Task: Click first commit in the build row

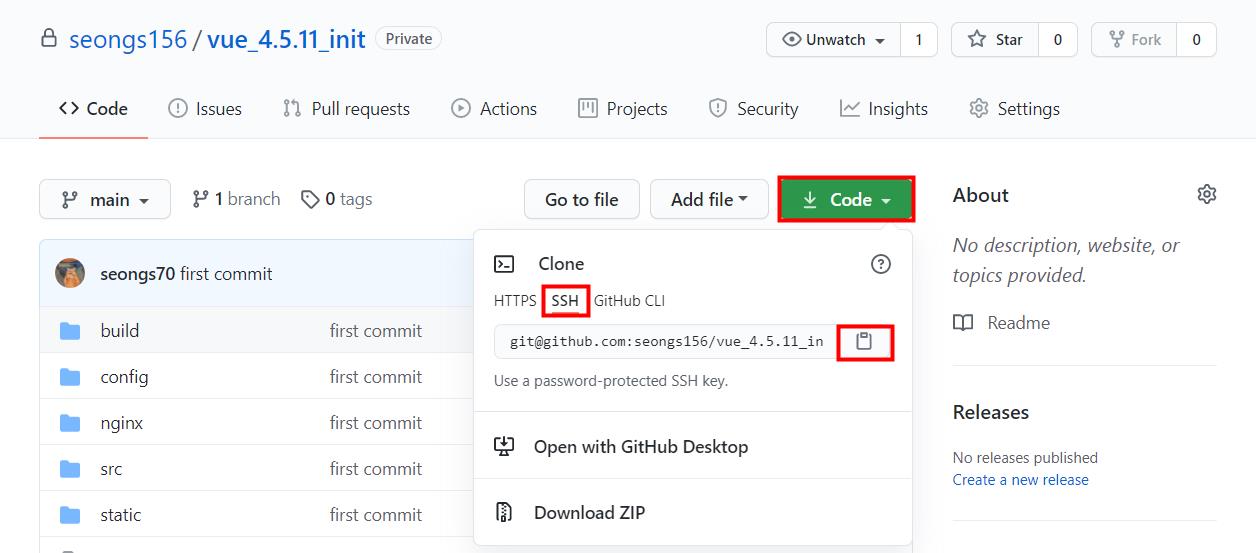Action: (x=376, y=331)
